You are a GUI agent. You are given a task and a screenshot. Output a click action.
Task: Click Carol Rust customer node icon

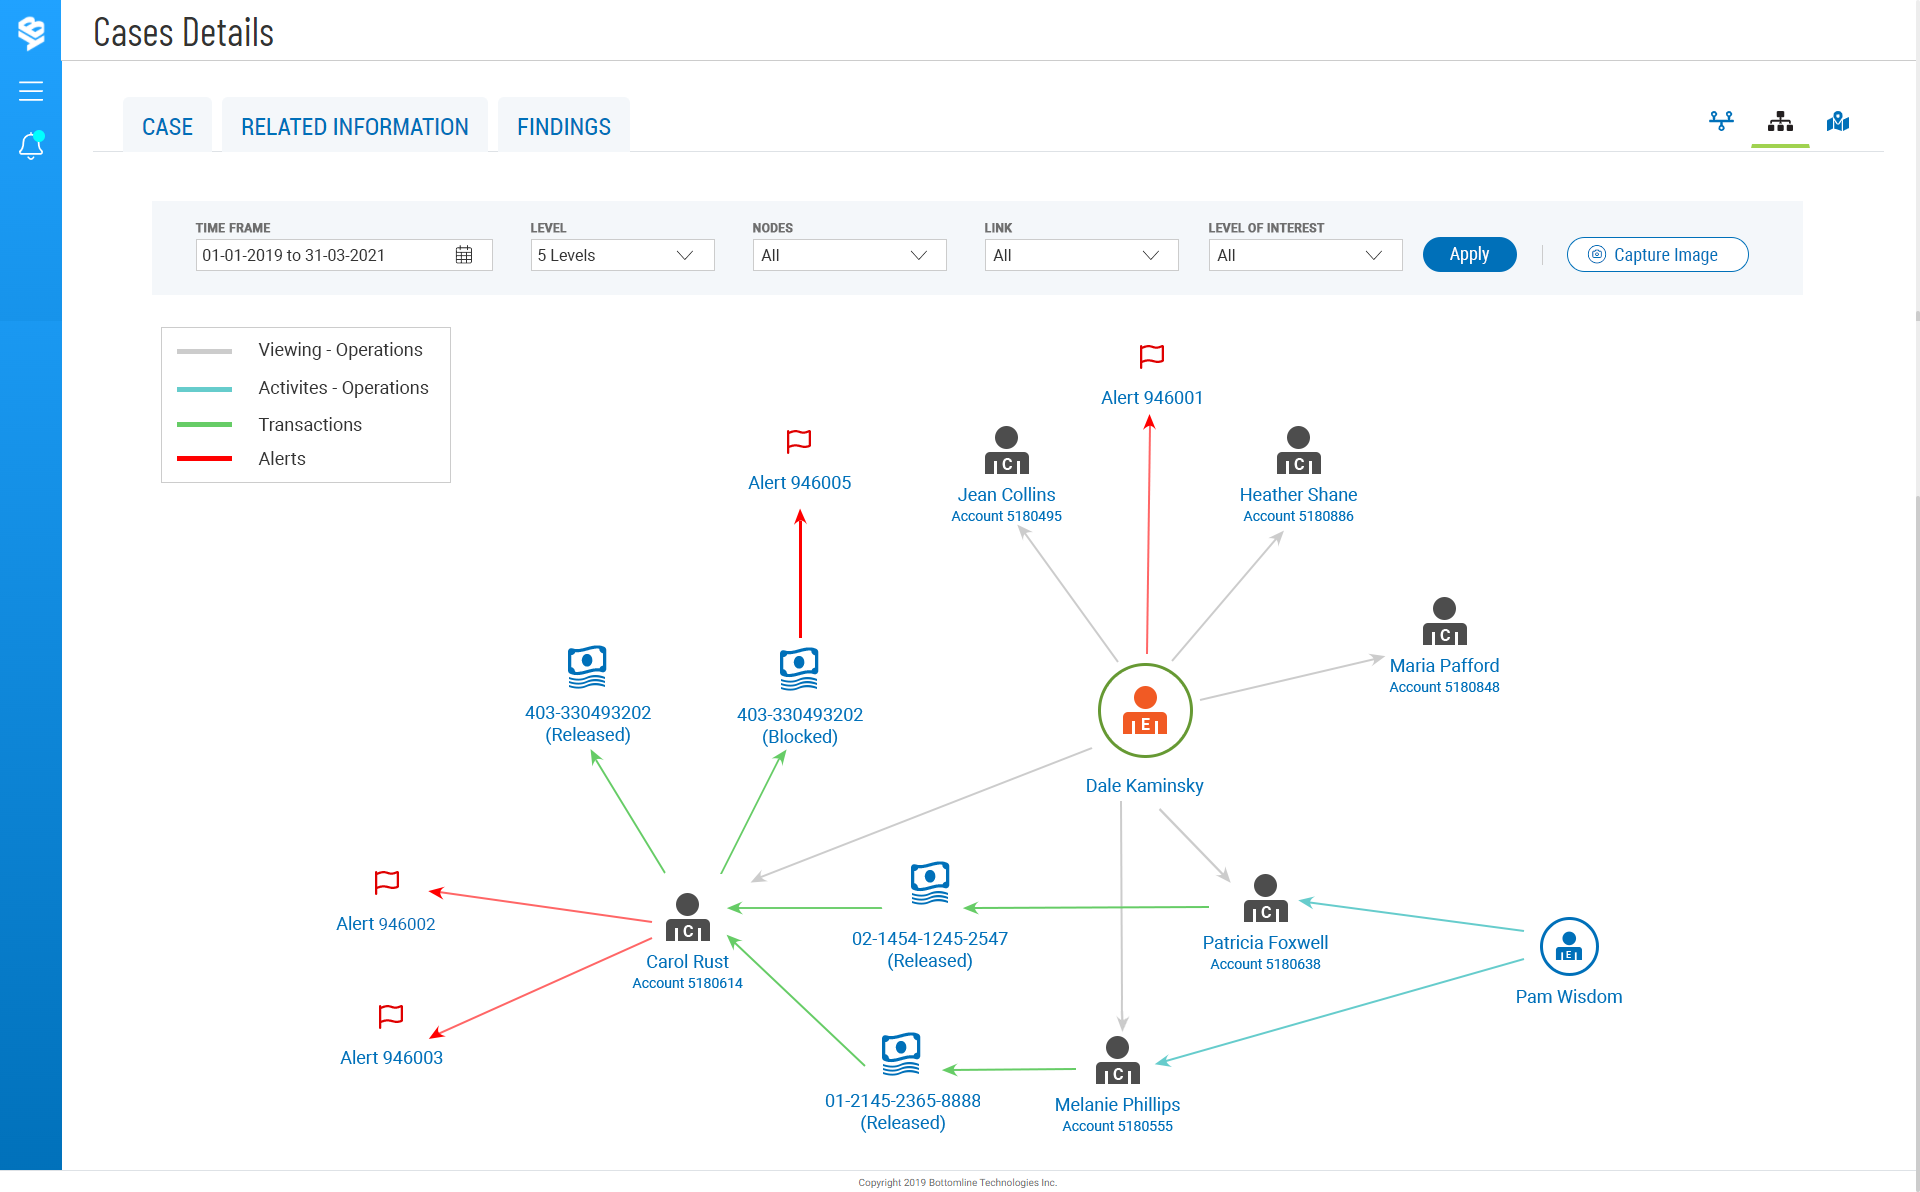click(687, 917)
